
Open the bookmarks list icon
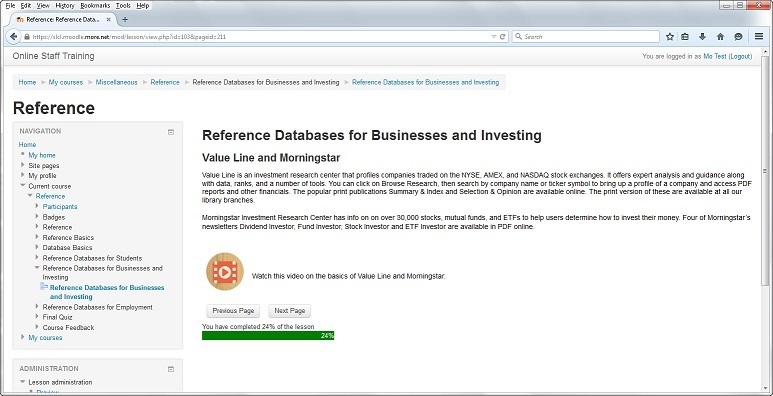point(685,36)
